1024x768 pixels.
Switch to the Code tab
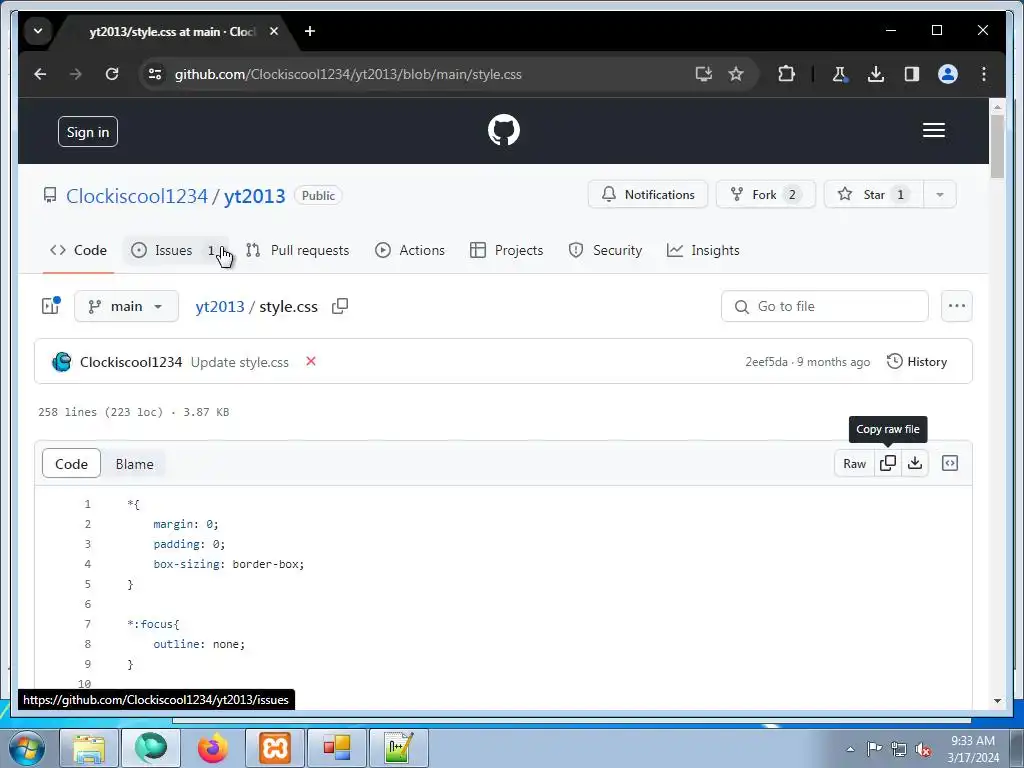78,250
